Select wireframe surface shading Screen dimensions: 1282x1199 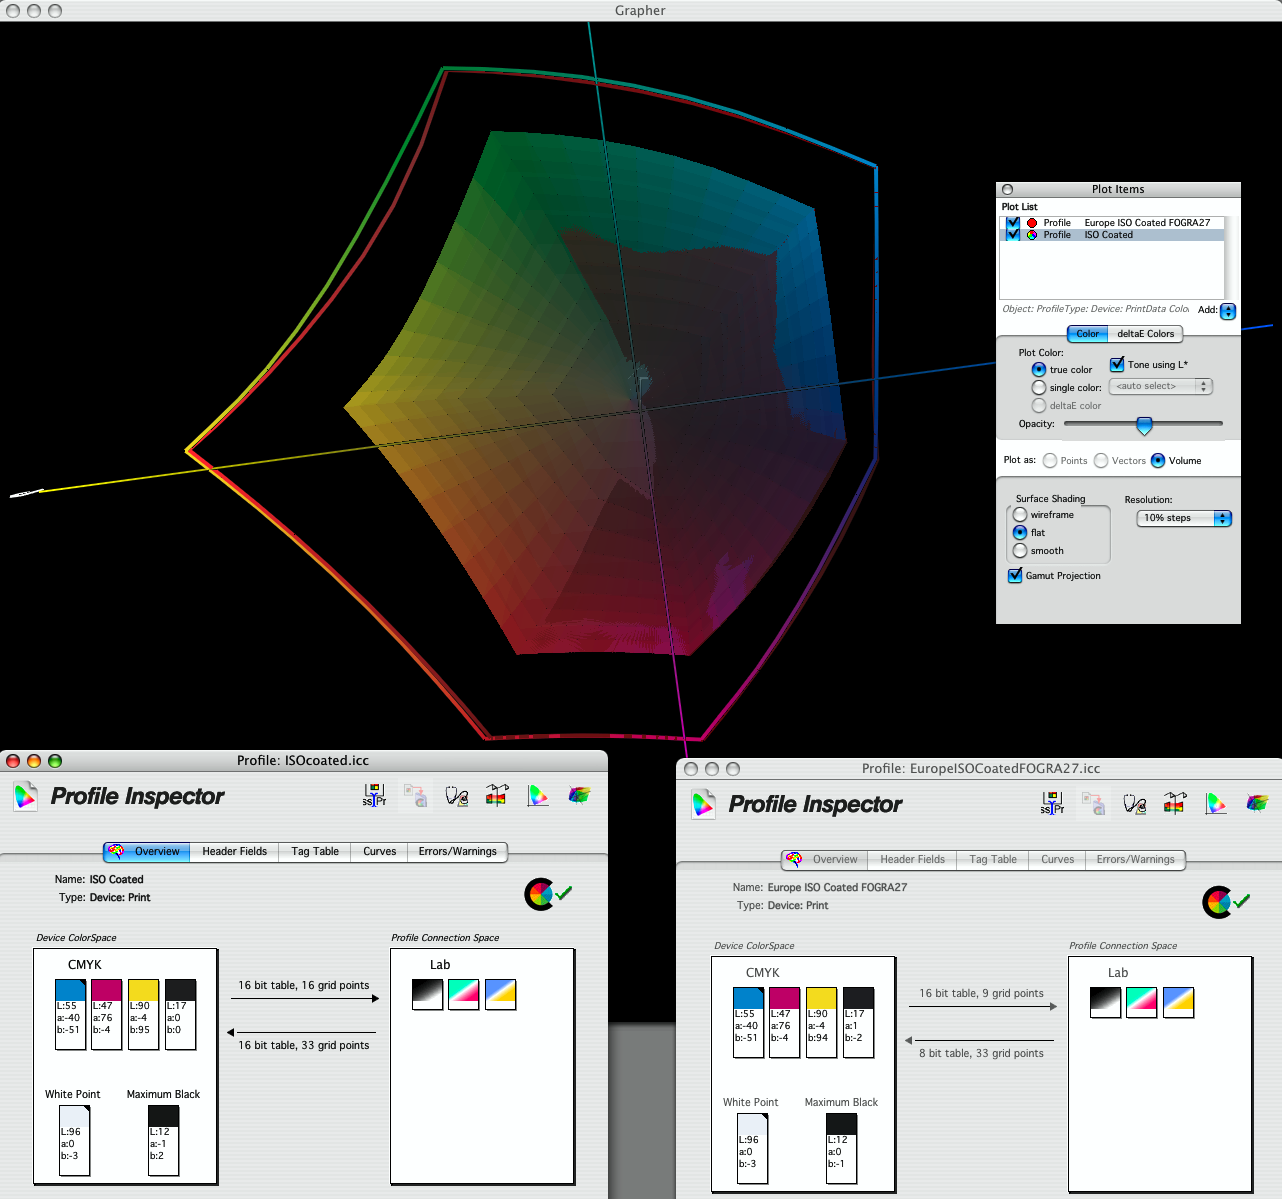(x=1020, y=515)
